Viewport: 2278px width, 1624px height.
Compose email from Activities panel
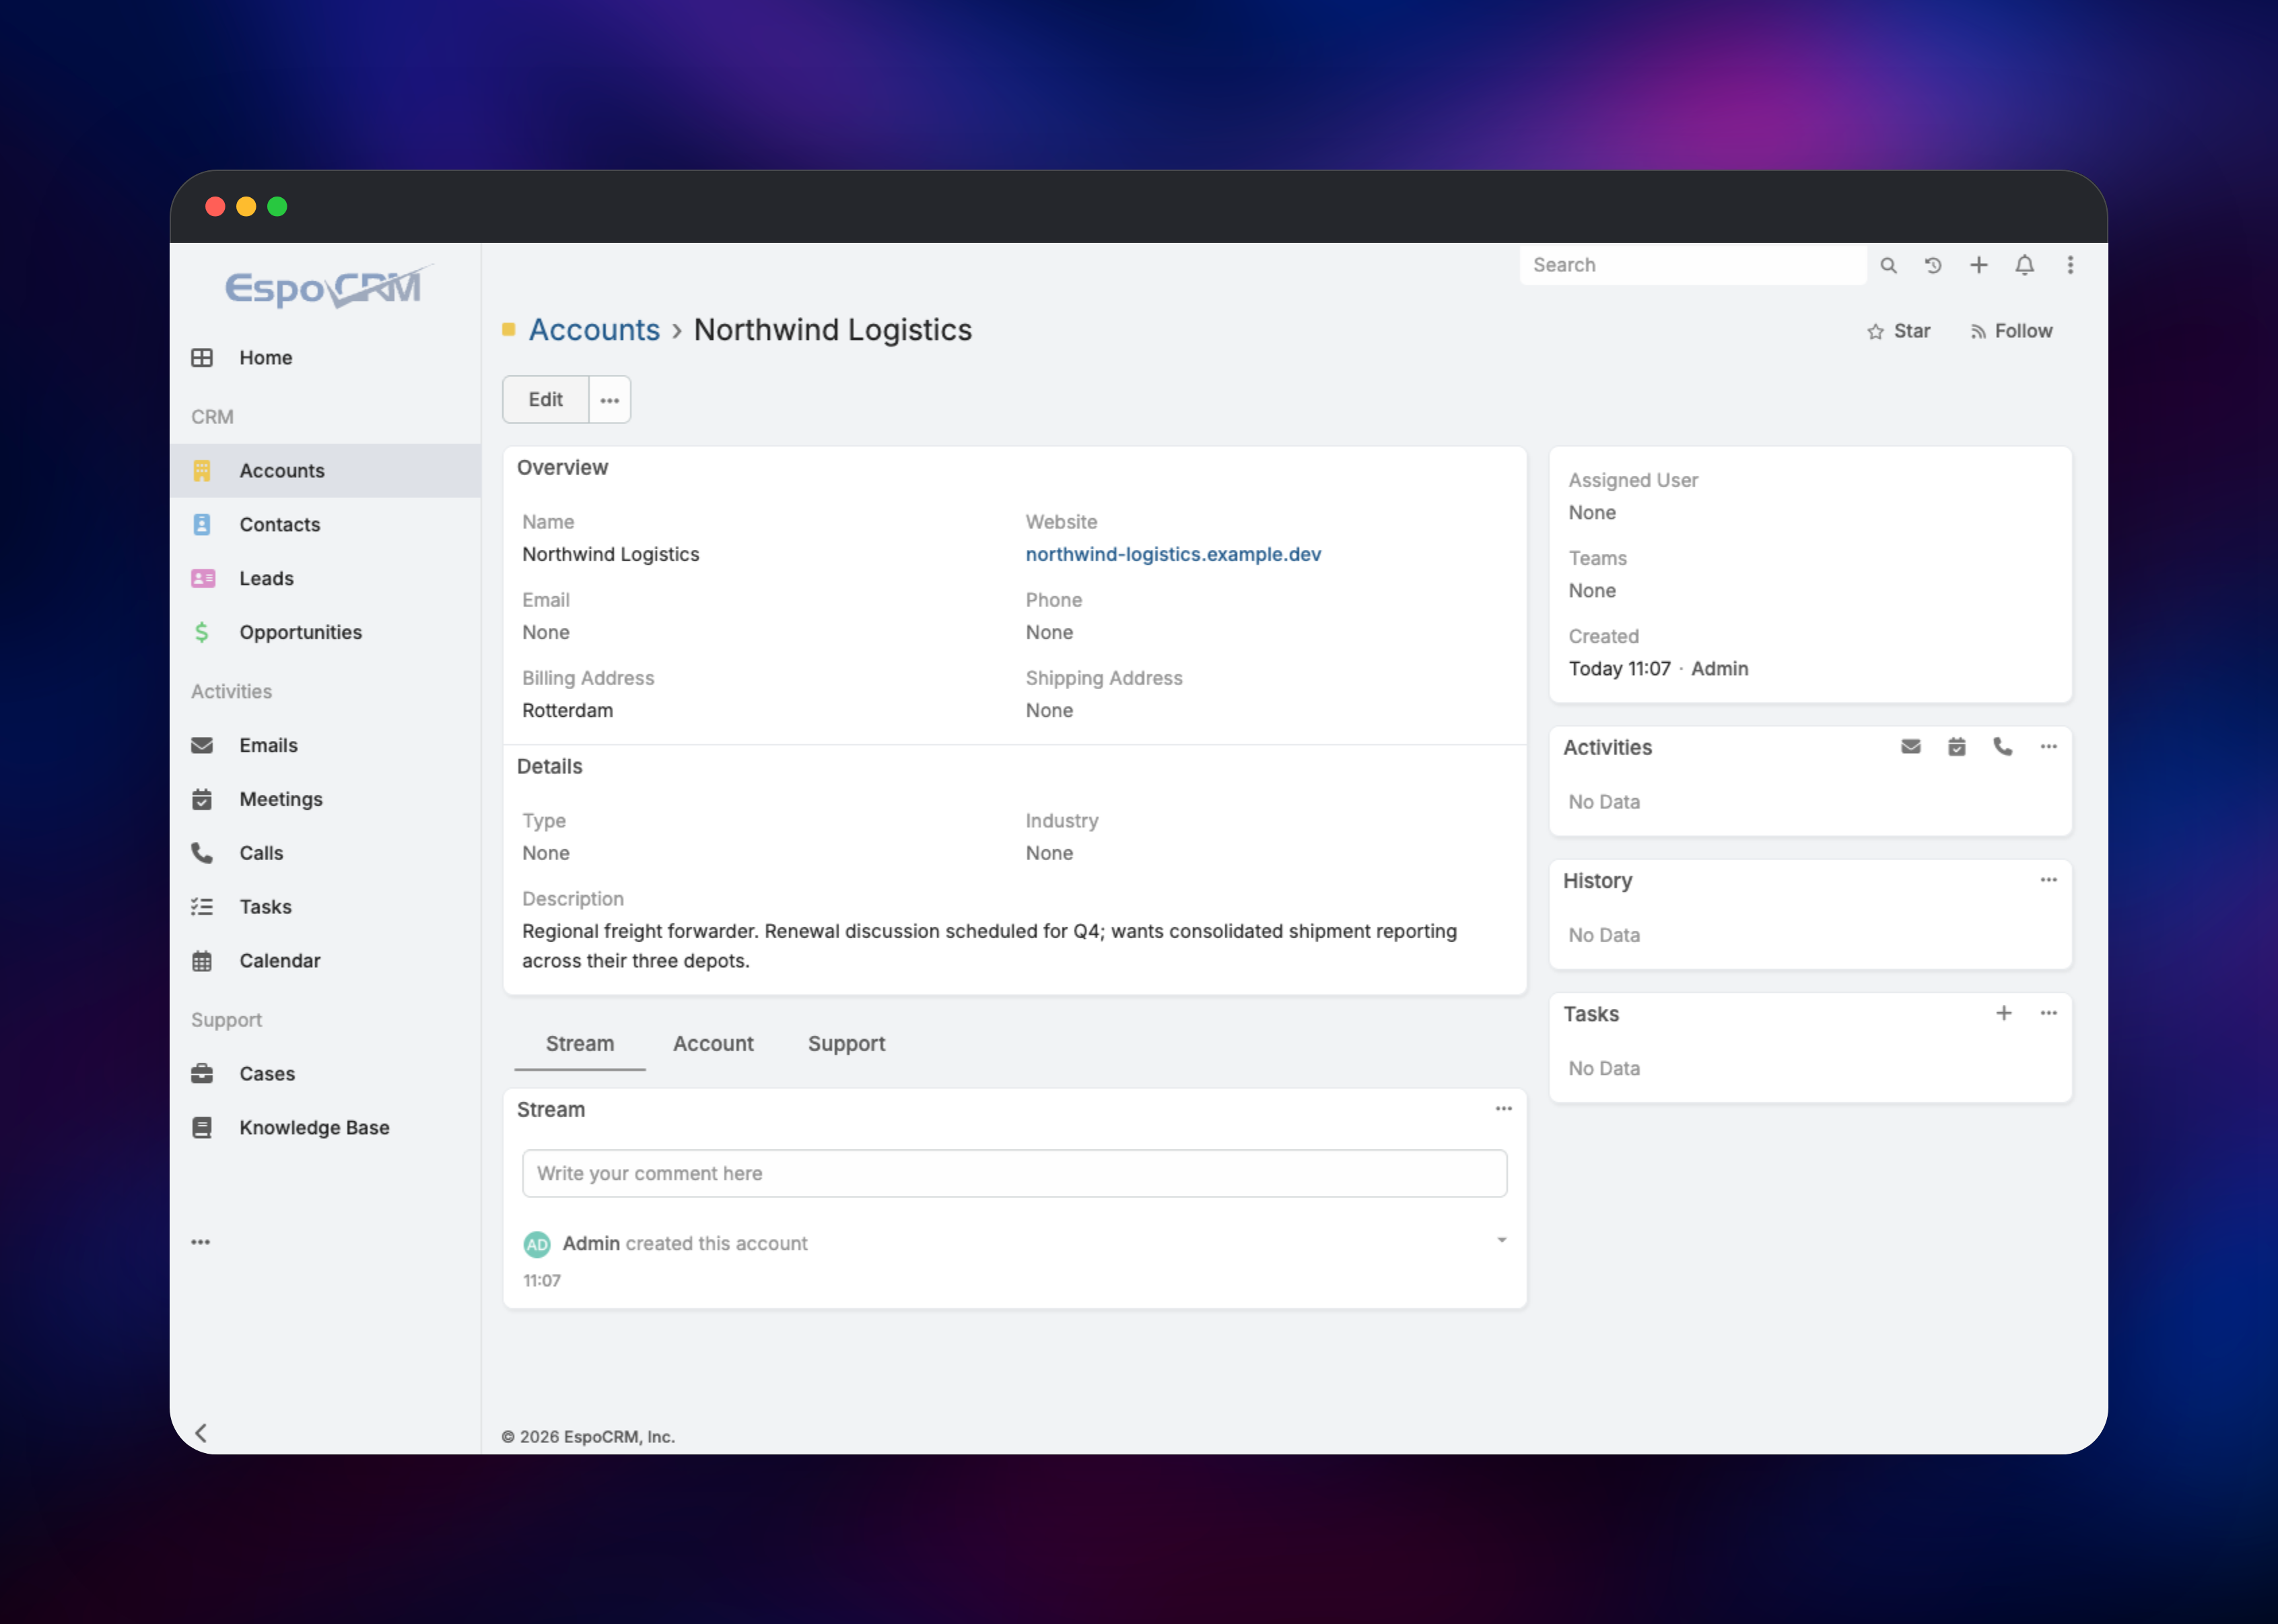[1911, 748]
